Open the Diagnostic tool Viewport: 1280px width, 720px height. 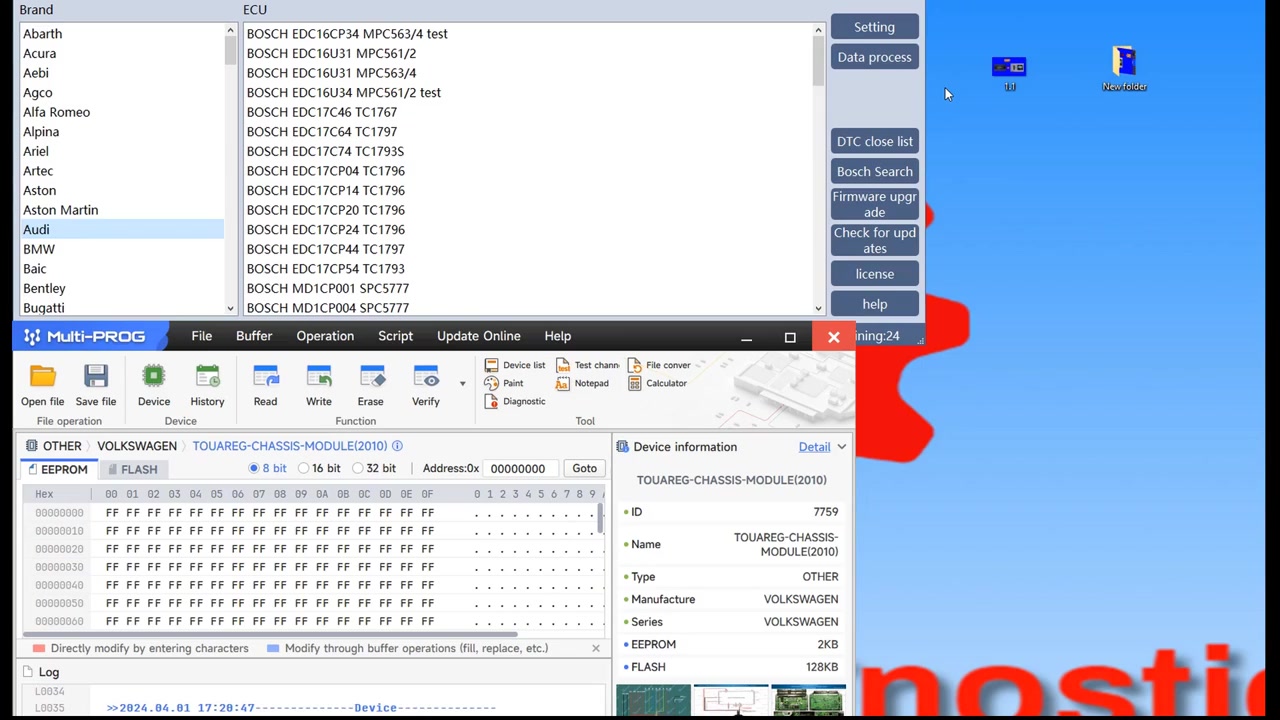point(515,401)
